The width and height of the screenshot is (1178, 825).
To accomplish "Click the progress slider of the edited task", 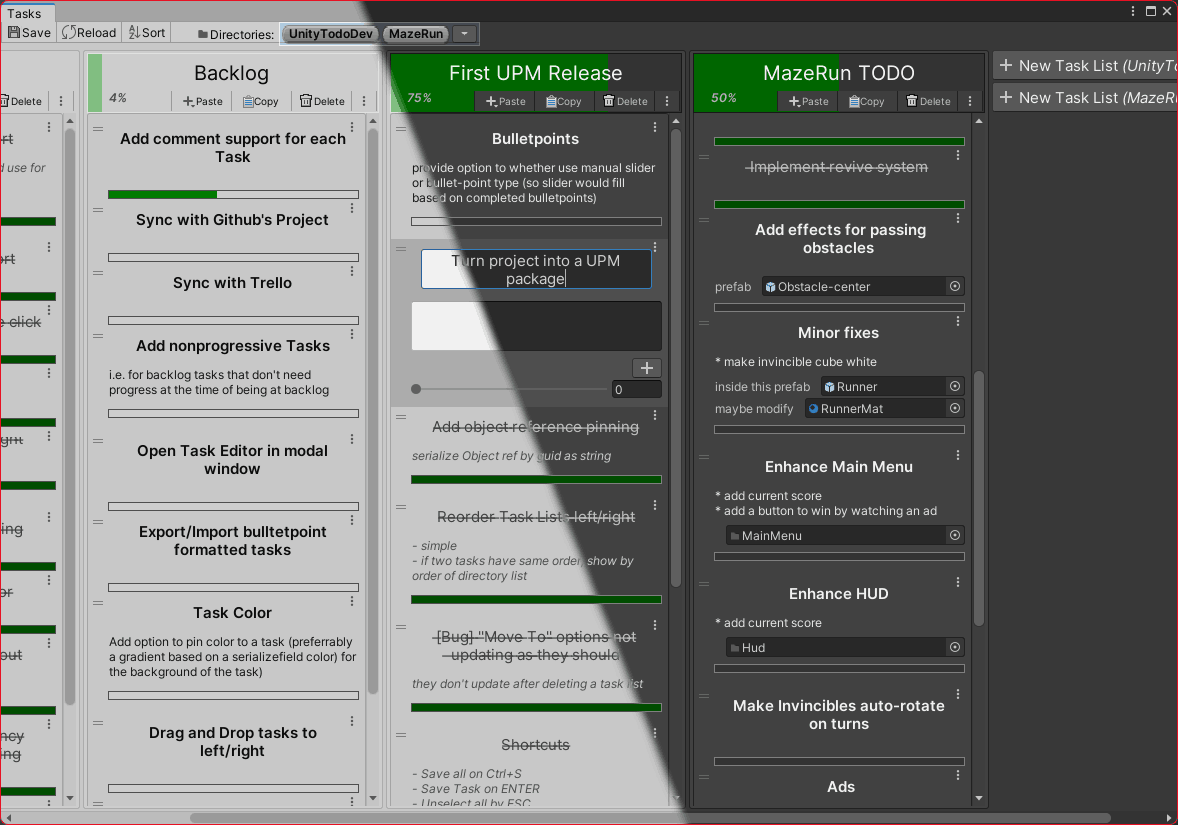I will pos(510,390).
